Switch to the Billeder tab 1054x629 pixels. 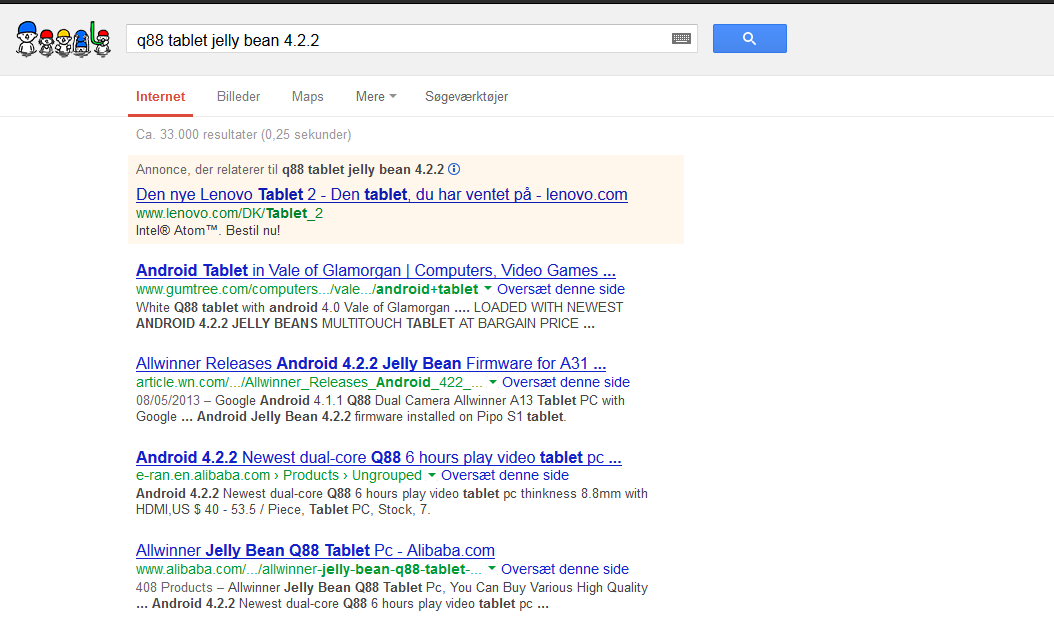tap(238, 97)
